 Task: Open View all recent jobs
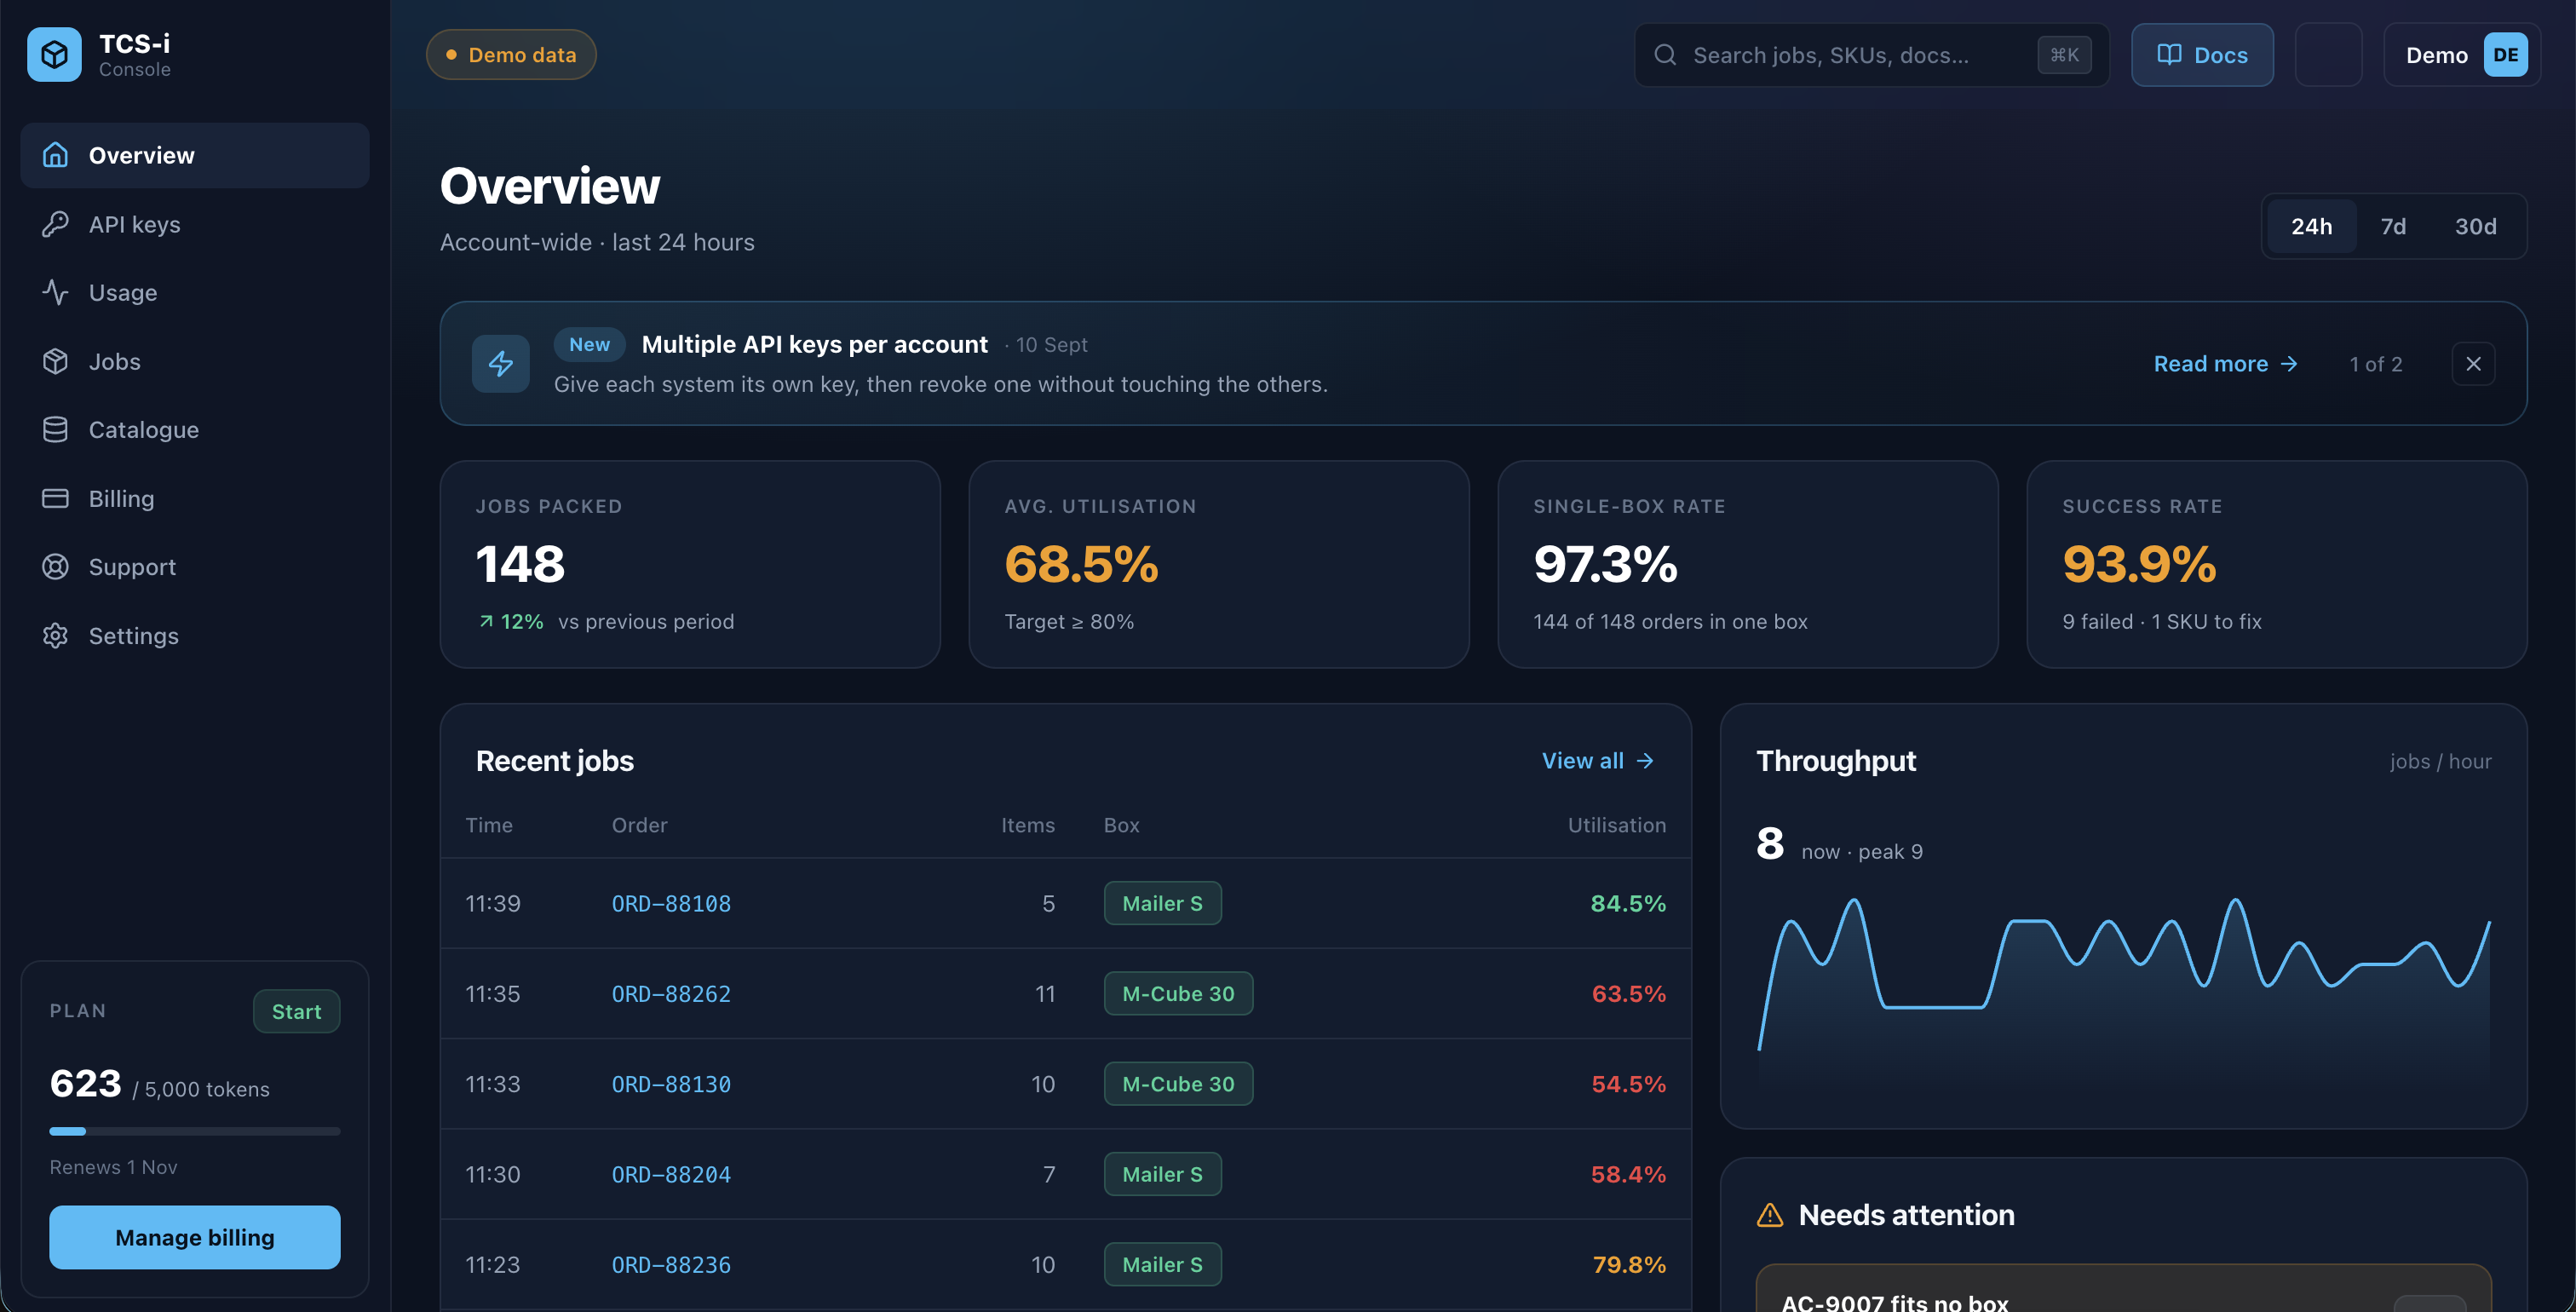[1598, 761]
